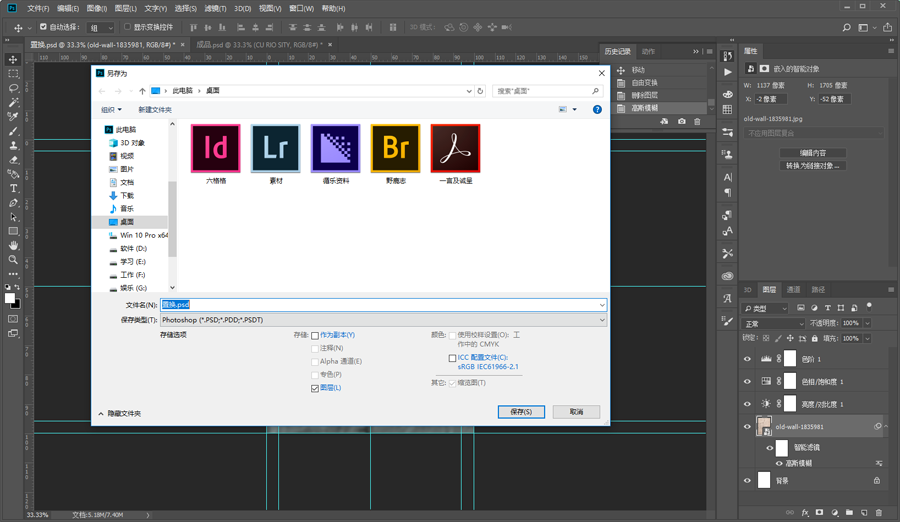Click the help icon in the save dialog
900x522 pixels.
[x=597, y=109]
